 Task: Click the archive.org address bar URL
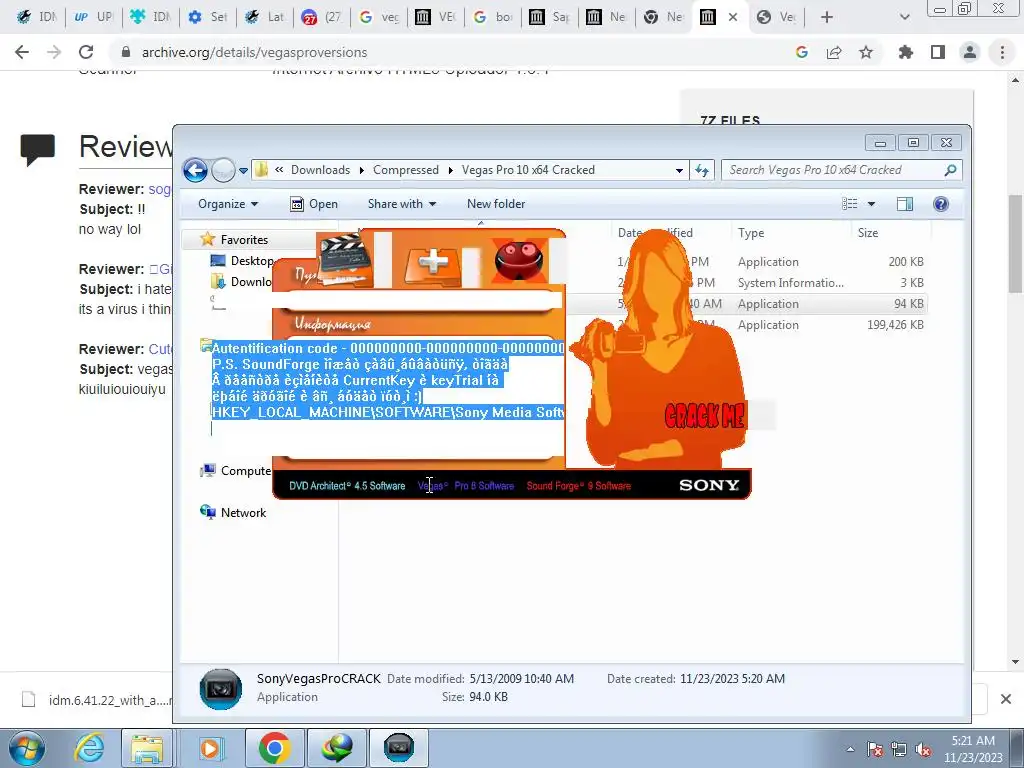[254, 52]
